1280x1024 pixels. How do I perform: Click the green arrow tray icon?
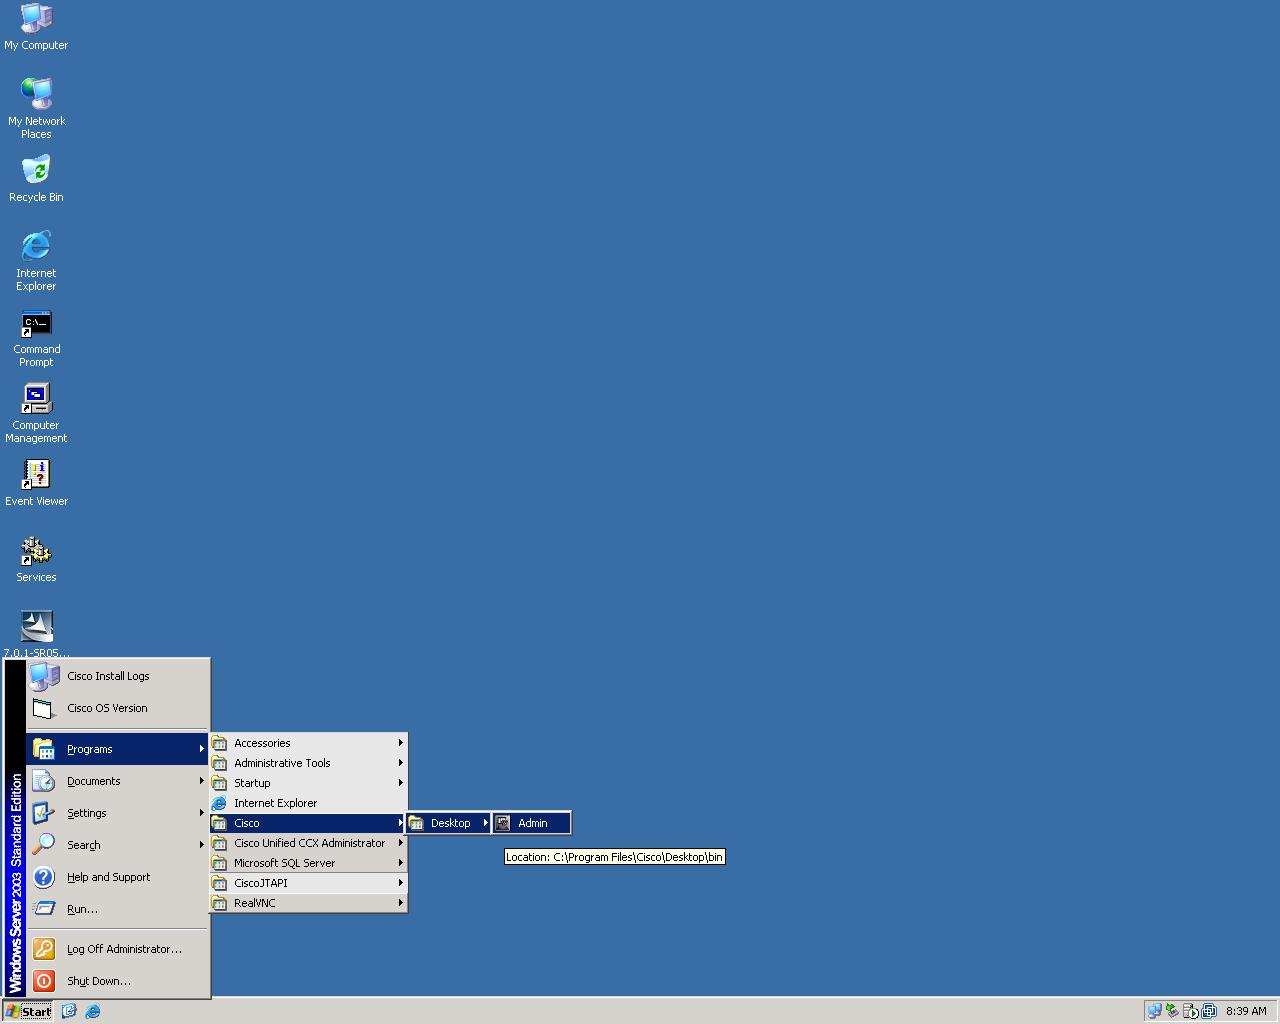click(x=1172, y=1011)
